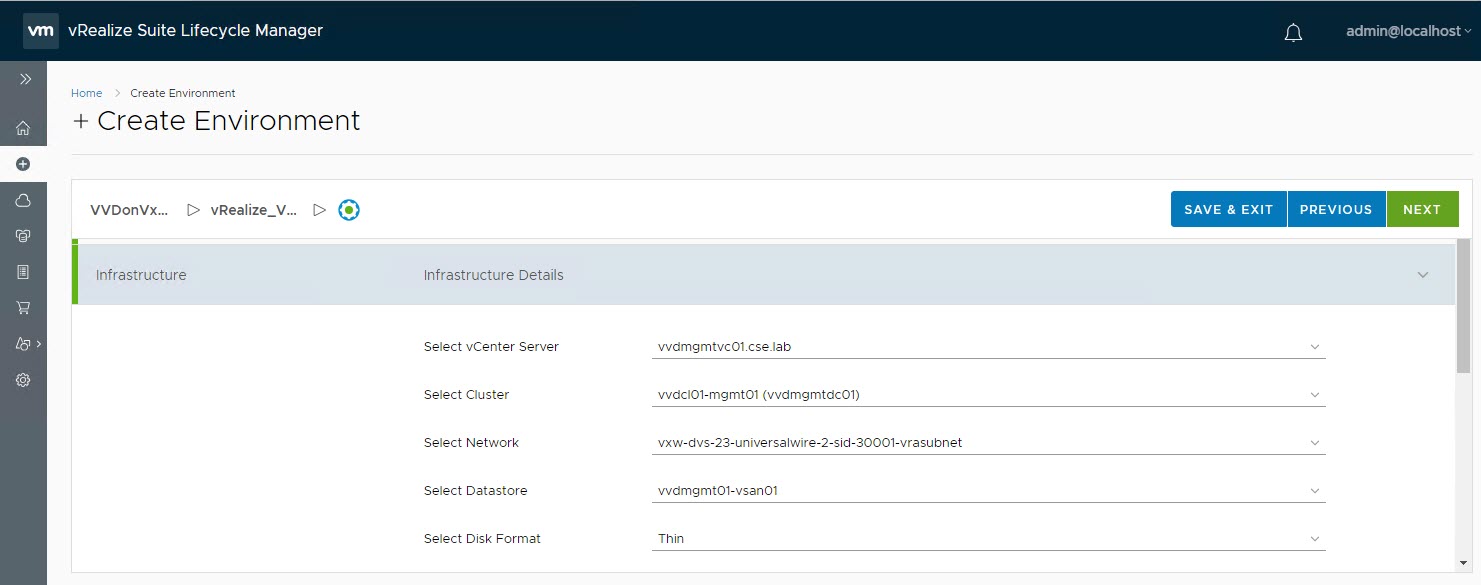
Task: Open the requests list sidebar icon
Action: point(23,272)
